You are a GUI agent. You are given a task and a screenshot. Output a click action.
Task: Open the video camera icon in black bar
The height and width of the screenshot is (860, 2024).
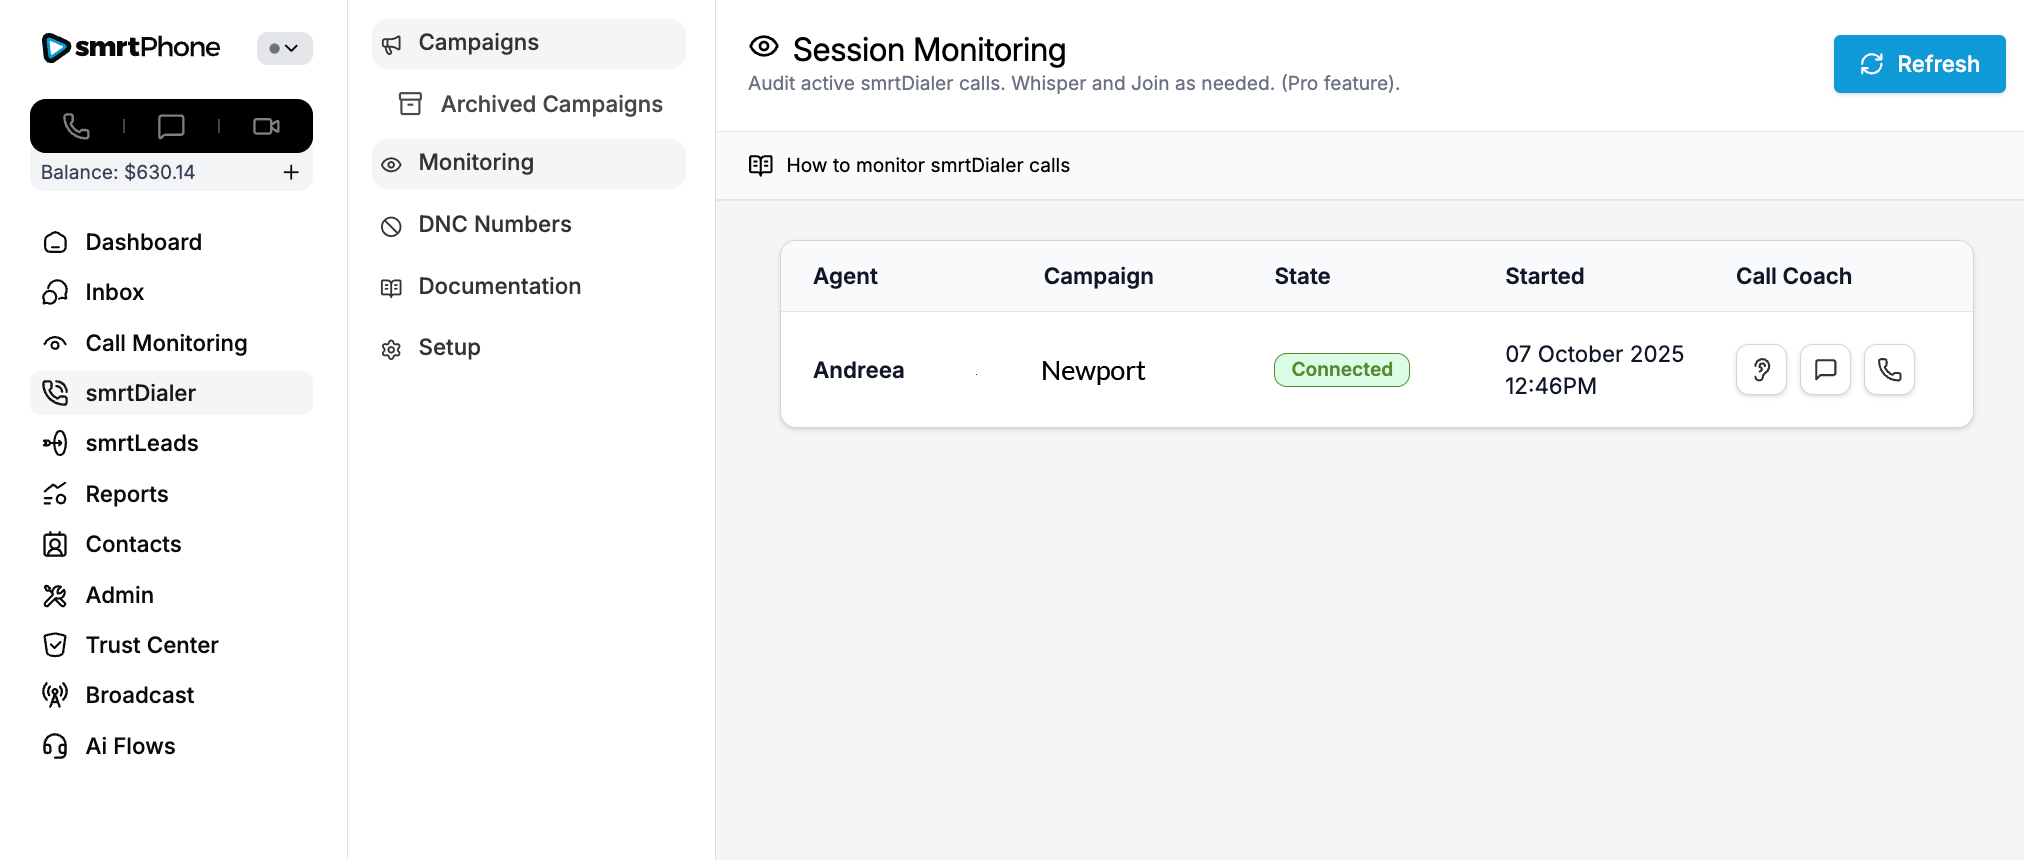tap(266, 126)
